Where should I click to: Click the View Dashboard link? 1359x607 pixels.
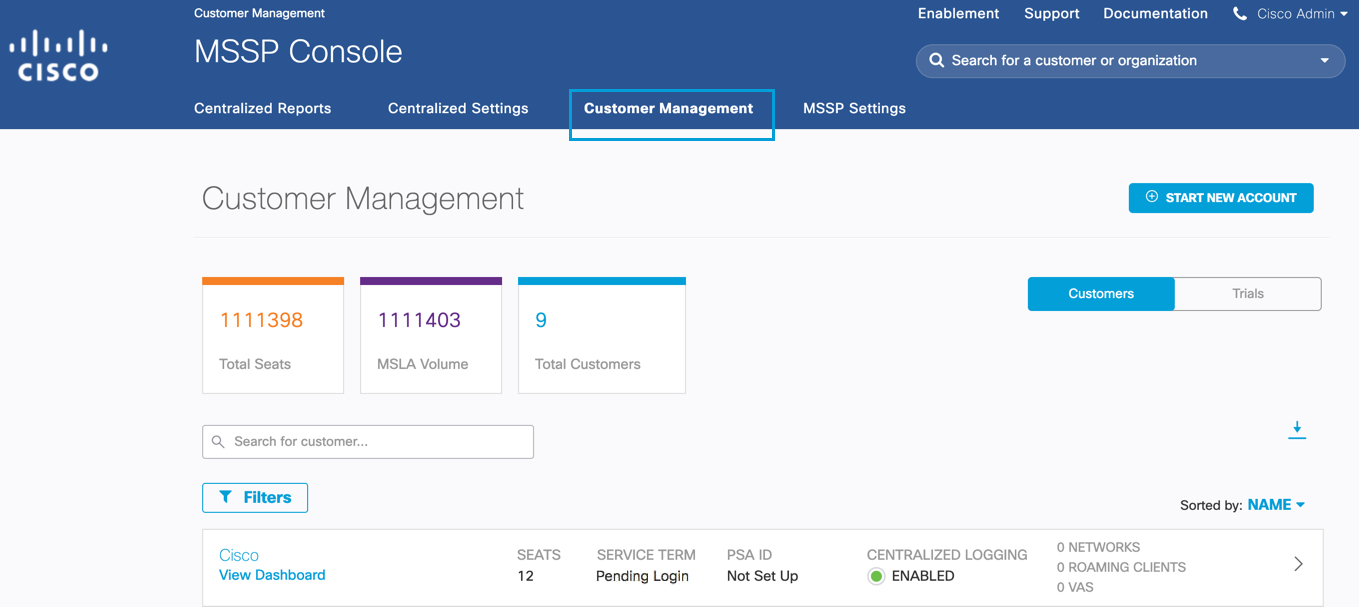click(x=272, y=575)
